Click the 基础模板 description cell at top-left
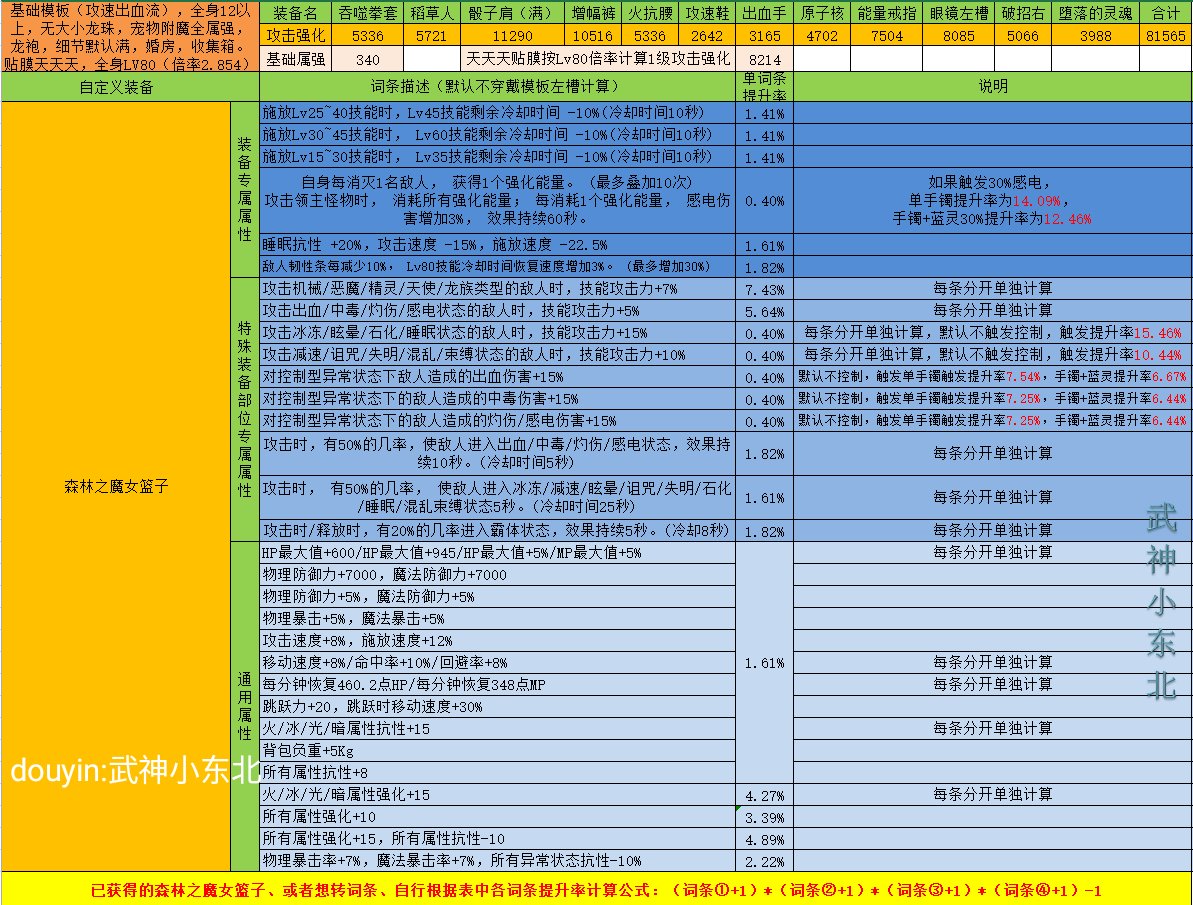Viewport: 1193px width, 905px height. click(x=129, y=37)
